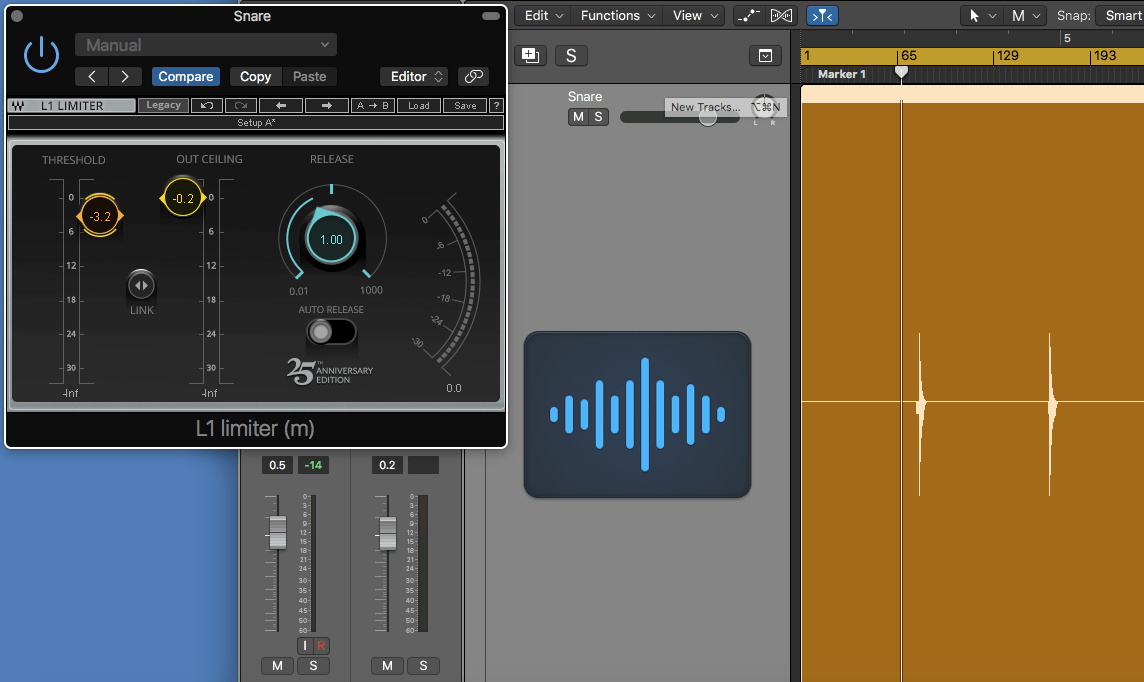The height and width of the screenshot is (682, 1144).
Task: Click the crossfade drag mode icon
Action: coord(780,15)
